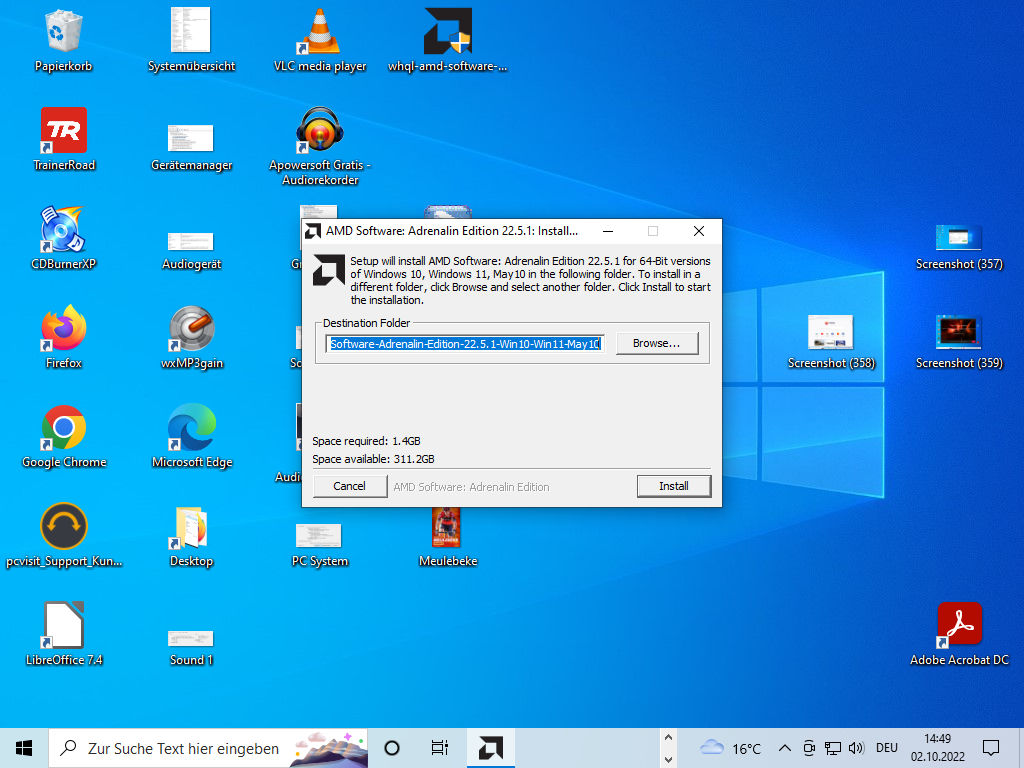Click the Meet Now camera tray icon
This screenshot has width=1024, height=768.
(x=809, y=748)
